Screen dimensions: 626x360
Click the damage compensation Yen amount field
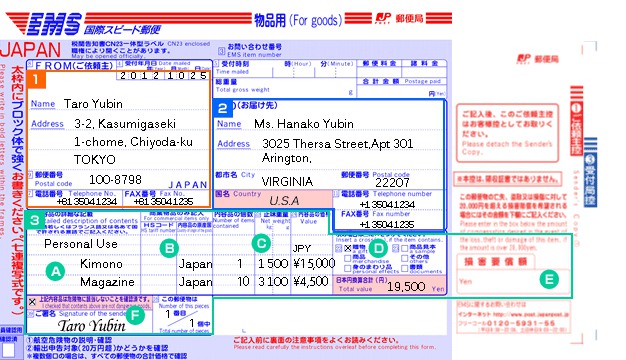[x=513, y=282]
